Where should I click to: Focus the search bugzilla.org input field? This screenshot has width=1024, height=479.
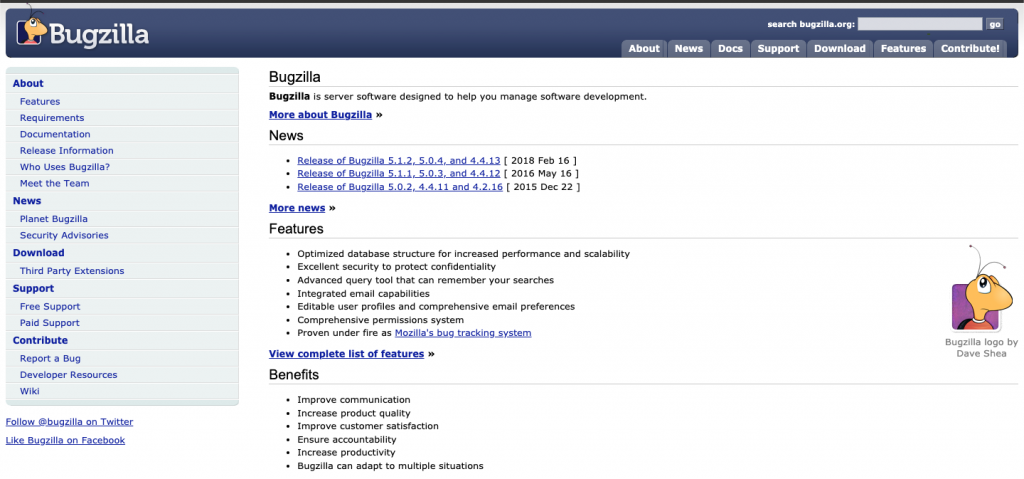click(x=920, y=24)
